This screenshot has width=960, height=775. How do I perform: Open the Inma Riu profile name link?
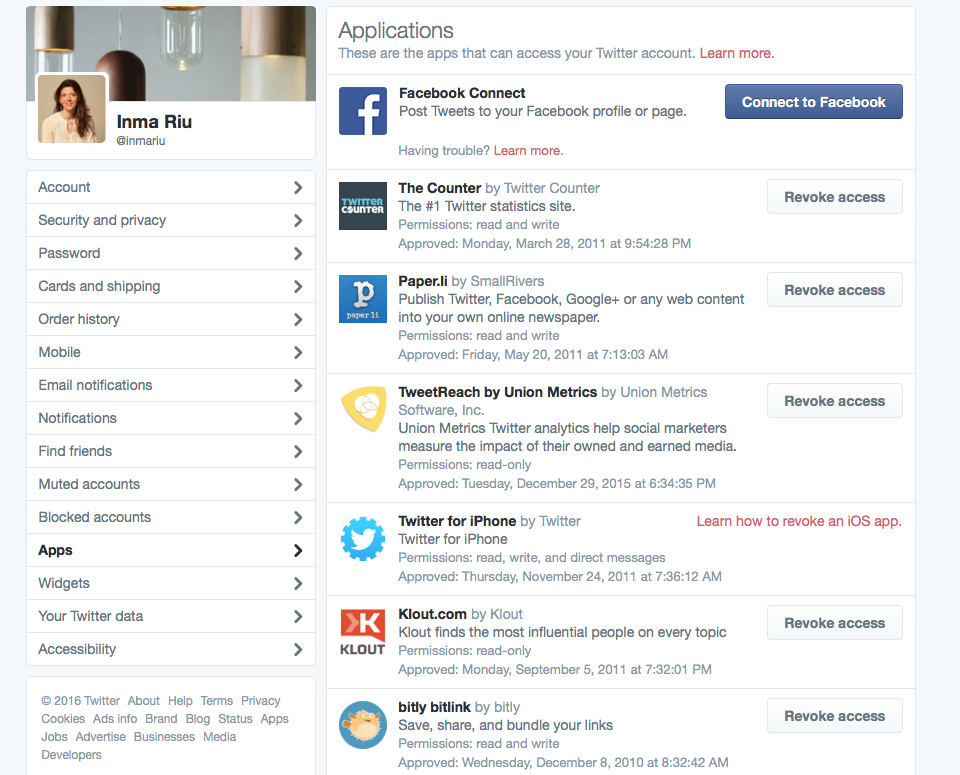[154, 122]
